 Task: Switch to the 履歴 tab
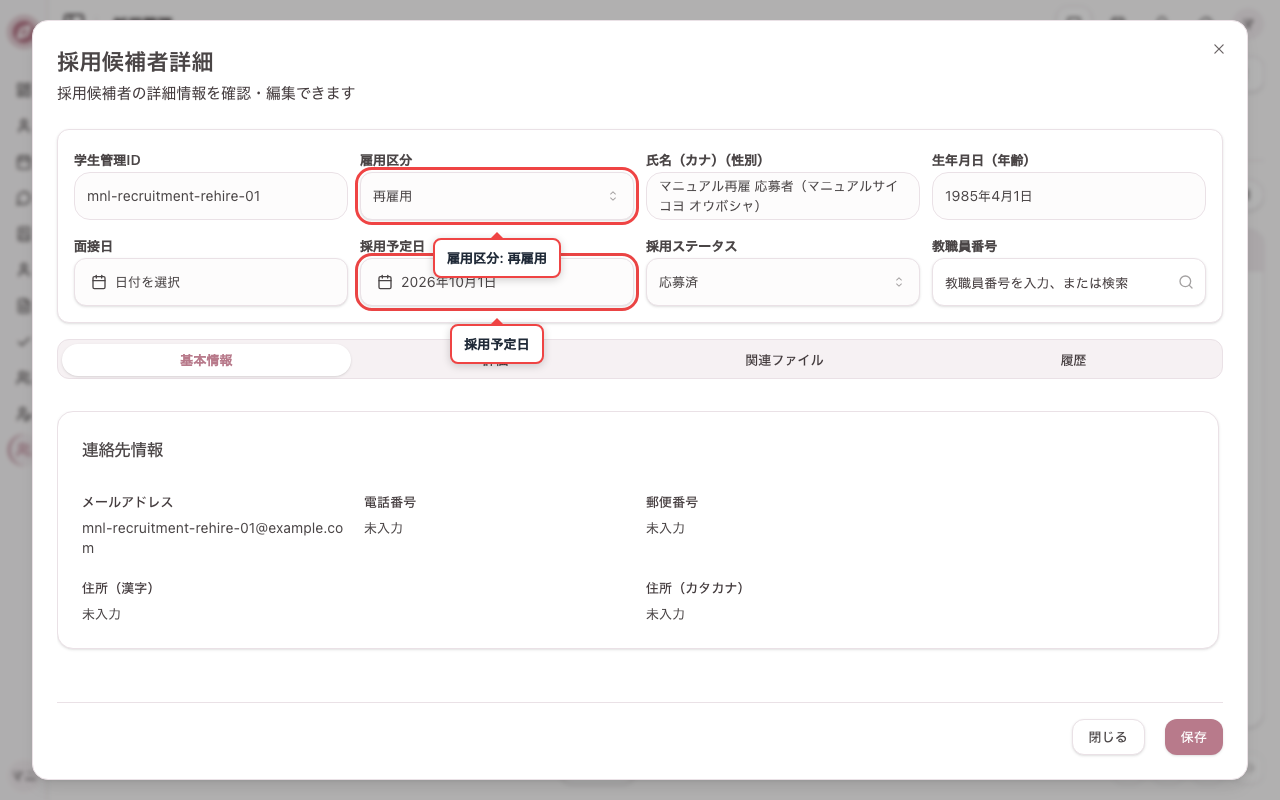pyautogui.click(x=1073, y=360)
